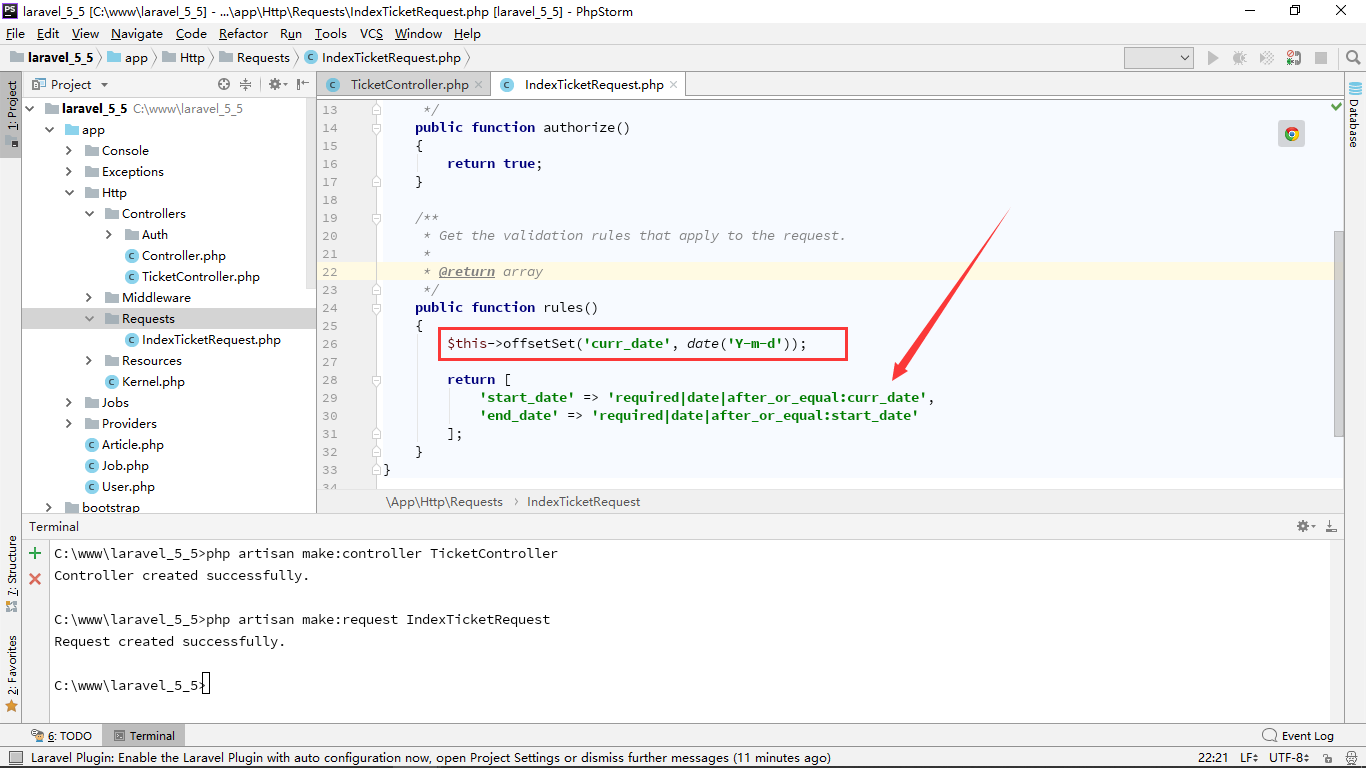
Task: Click the editor vertical scrollbar
Action: (x=1338, y=333)
